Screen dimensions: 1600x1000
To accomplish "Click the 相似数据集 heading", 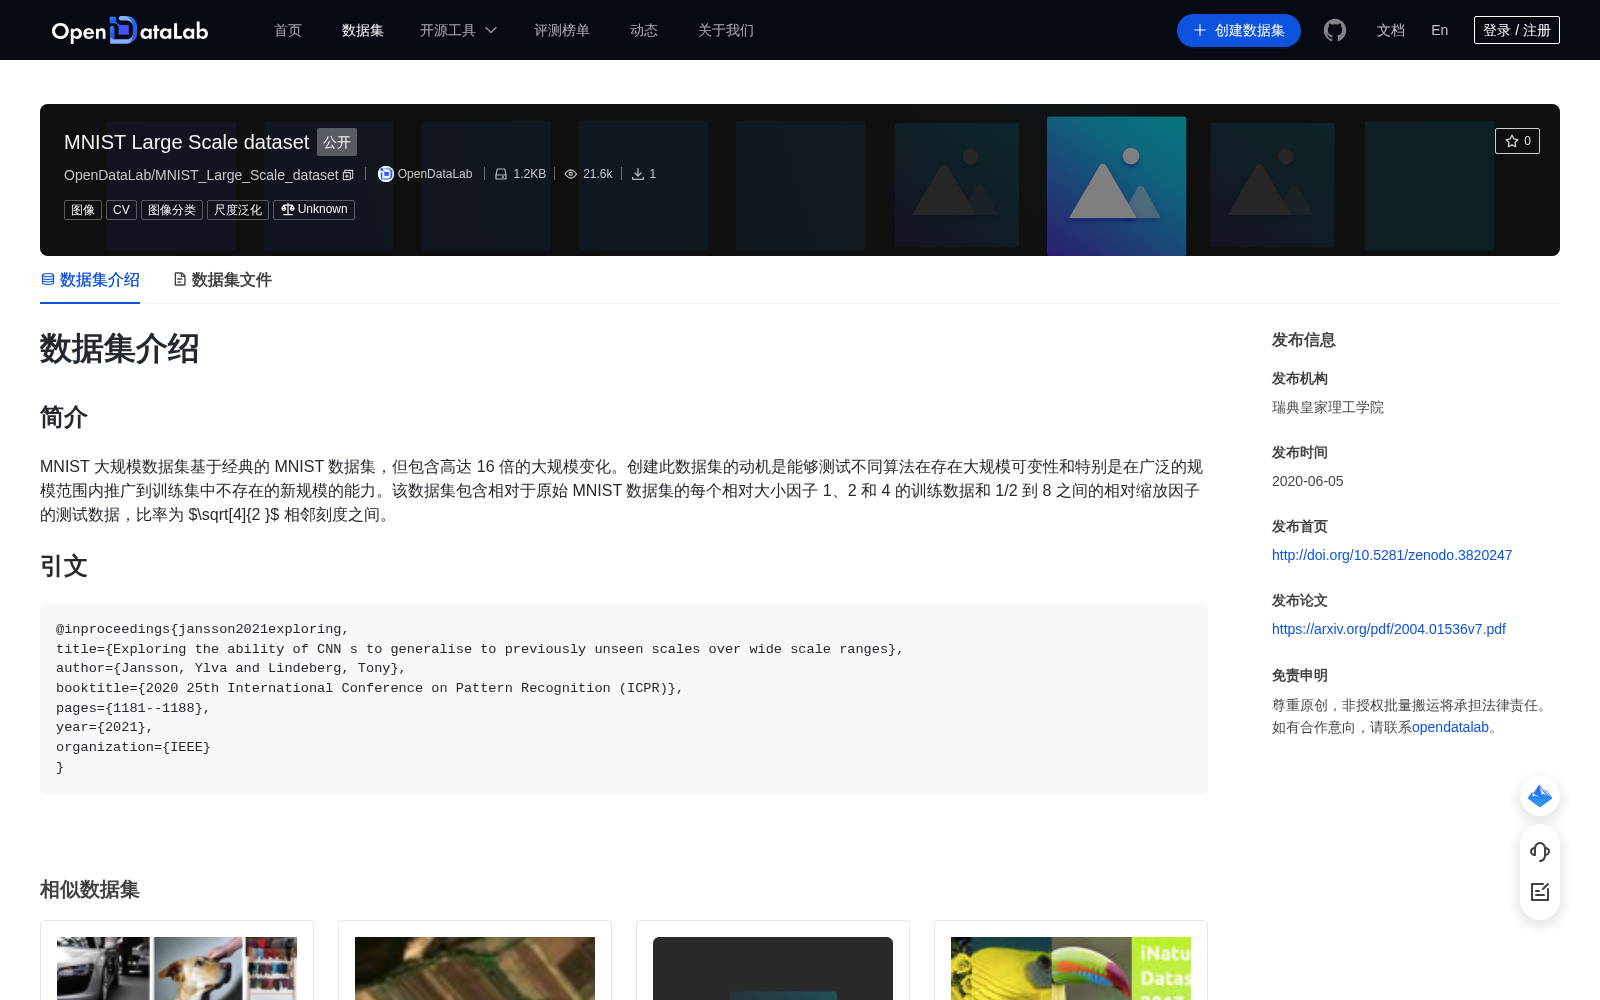I will point(90,889).
